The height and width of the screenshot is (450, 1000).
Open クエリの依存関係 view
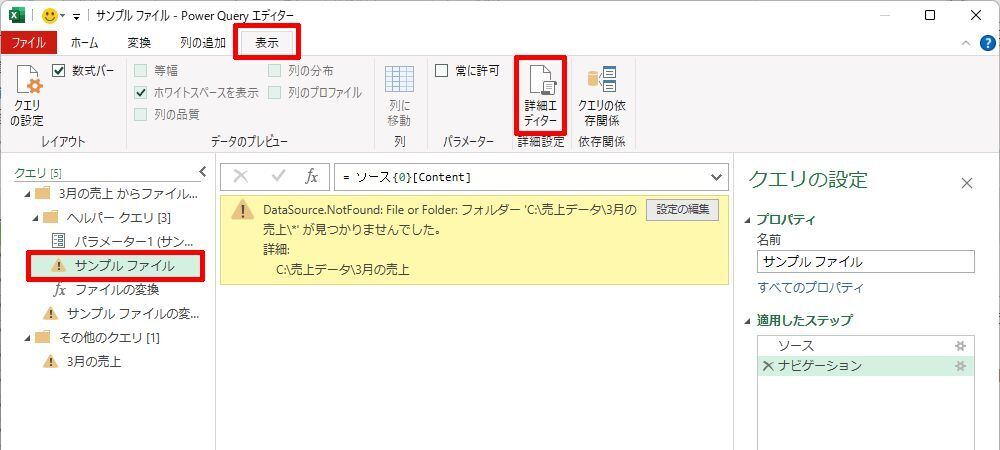pyautogui.click(x=601, y=96)
